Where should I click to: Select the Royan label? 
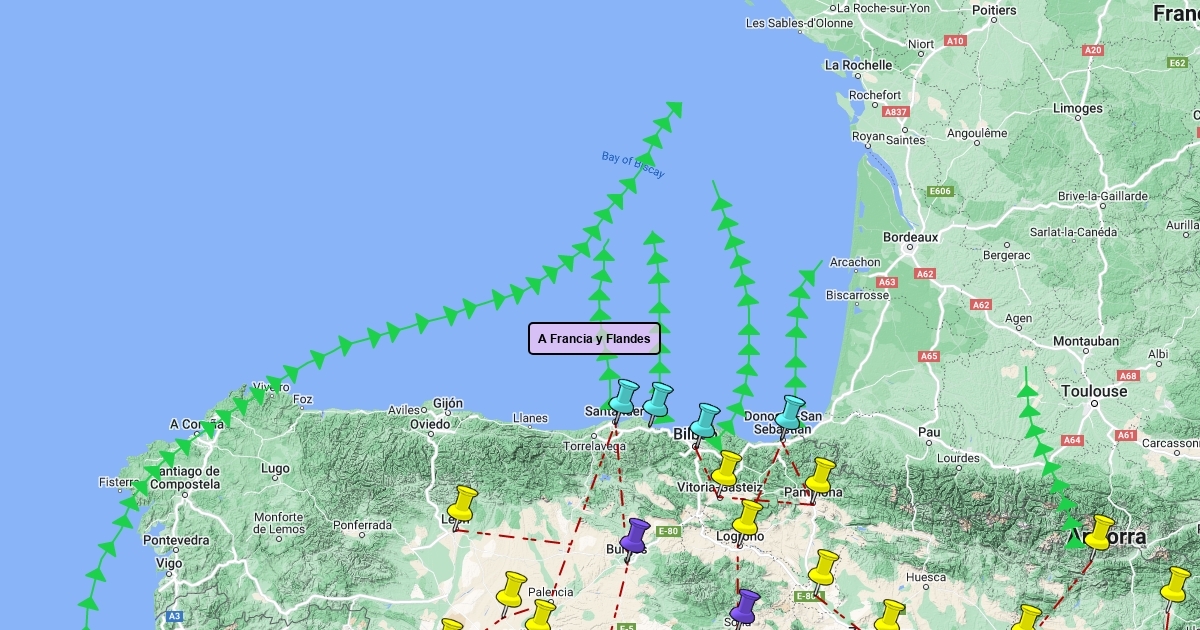point(867,137)
